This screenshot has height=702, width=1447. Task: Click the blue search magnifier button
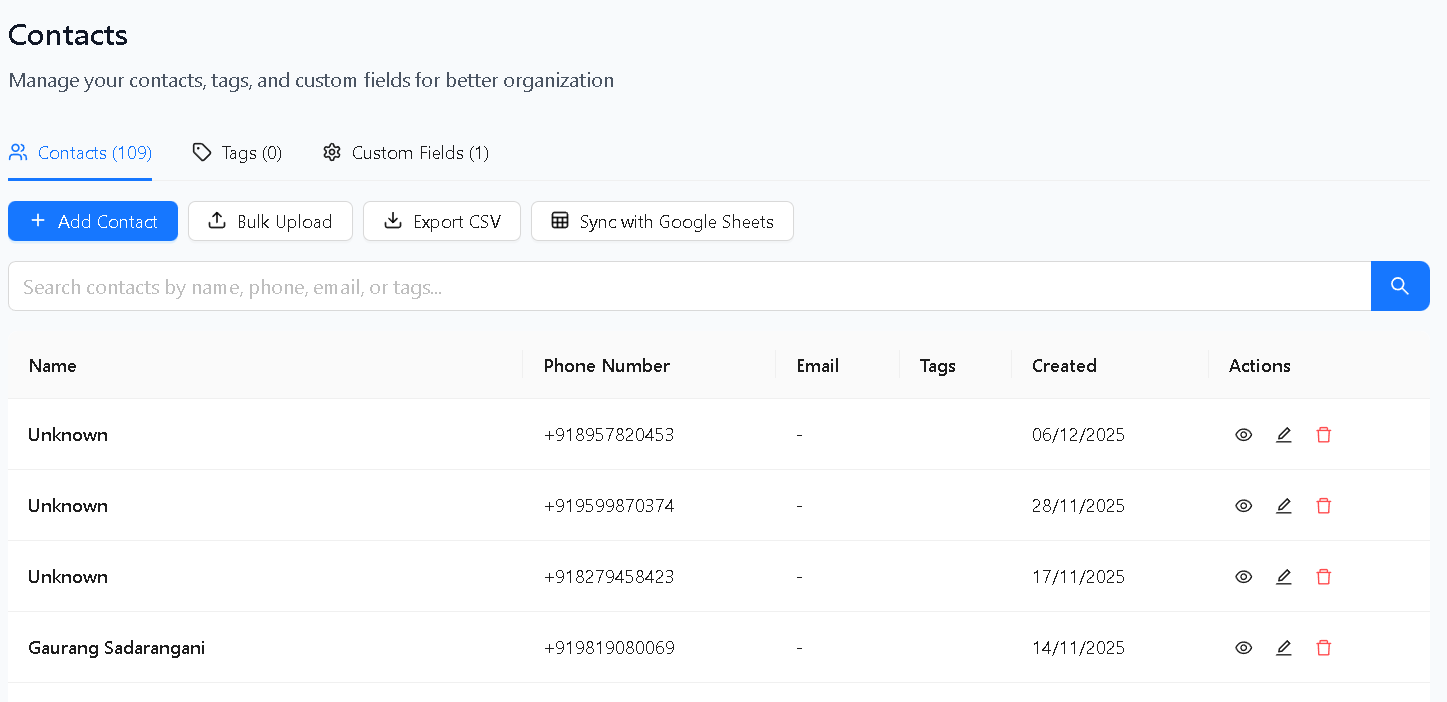tap(1400, 286)
